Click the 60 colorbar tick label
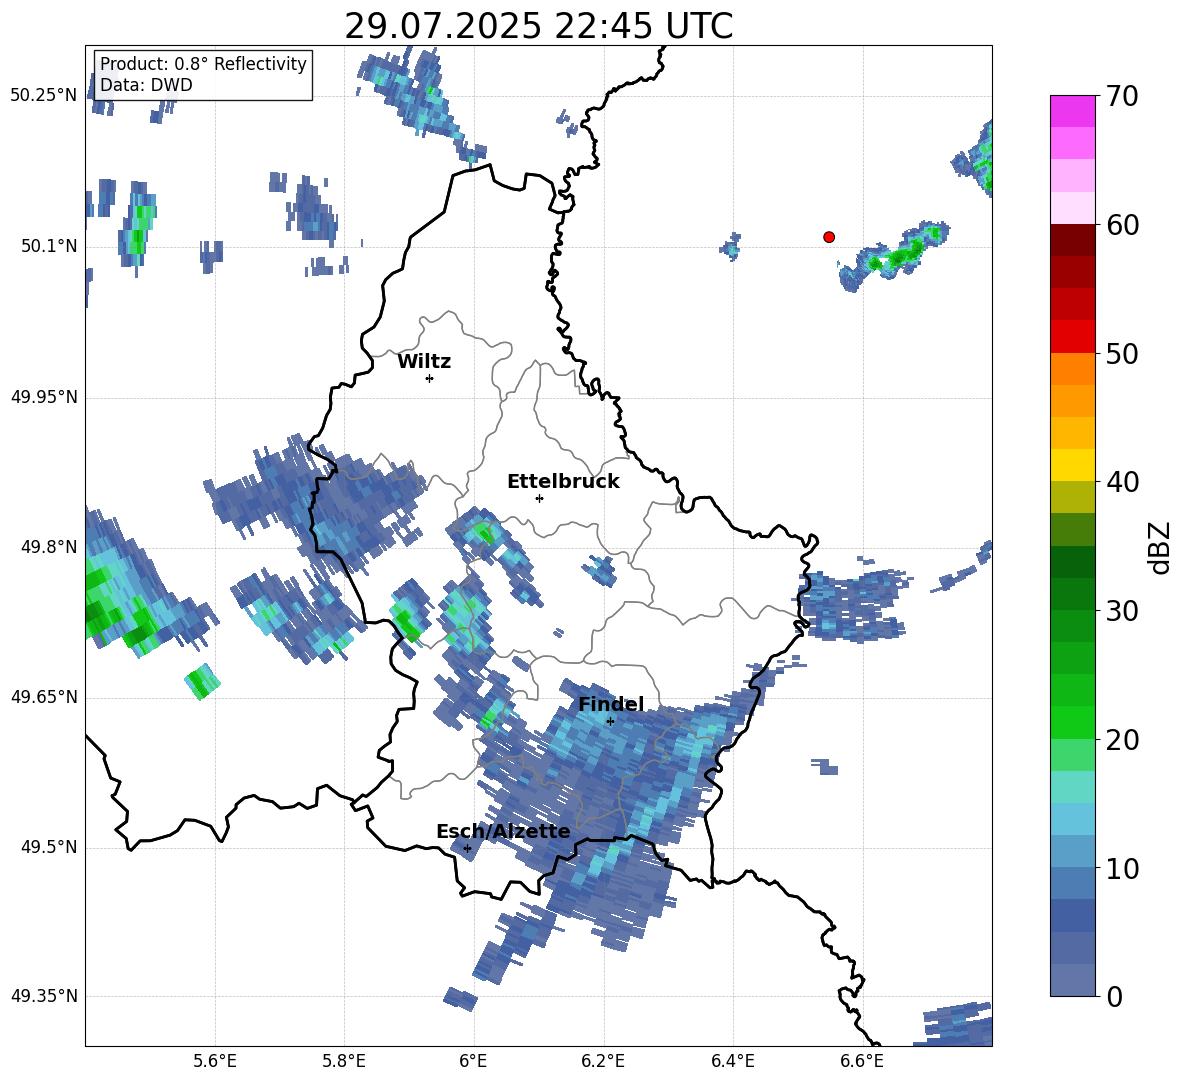 point(1122,225)
